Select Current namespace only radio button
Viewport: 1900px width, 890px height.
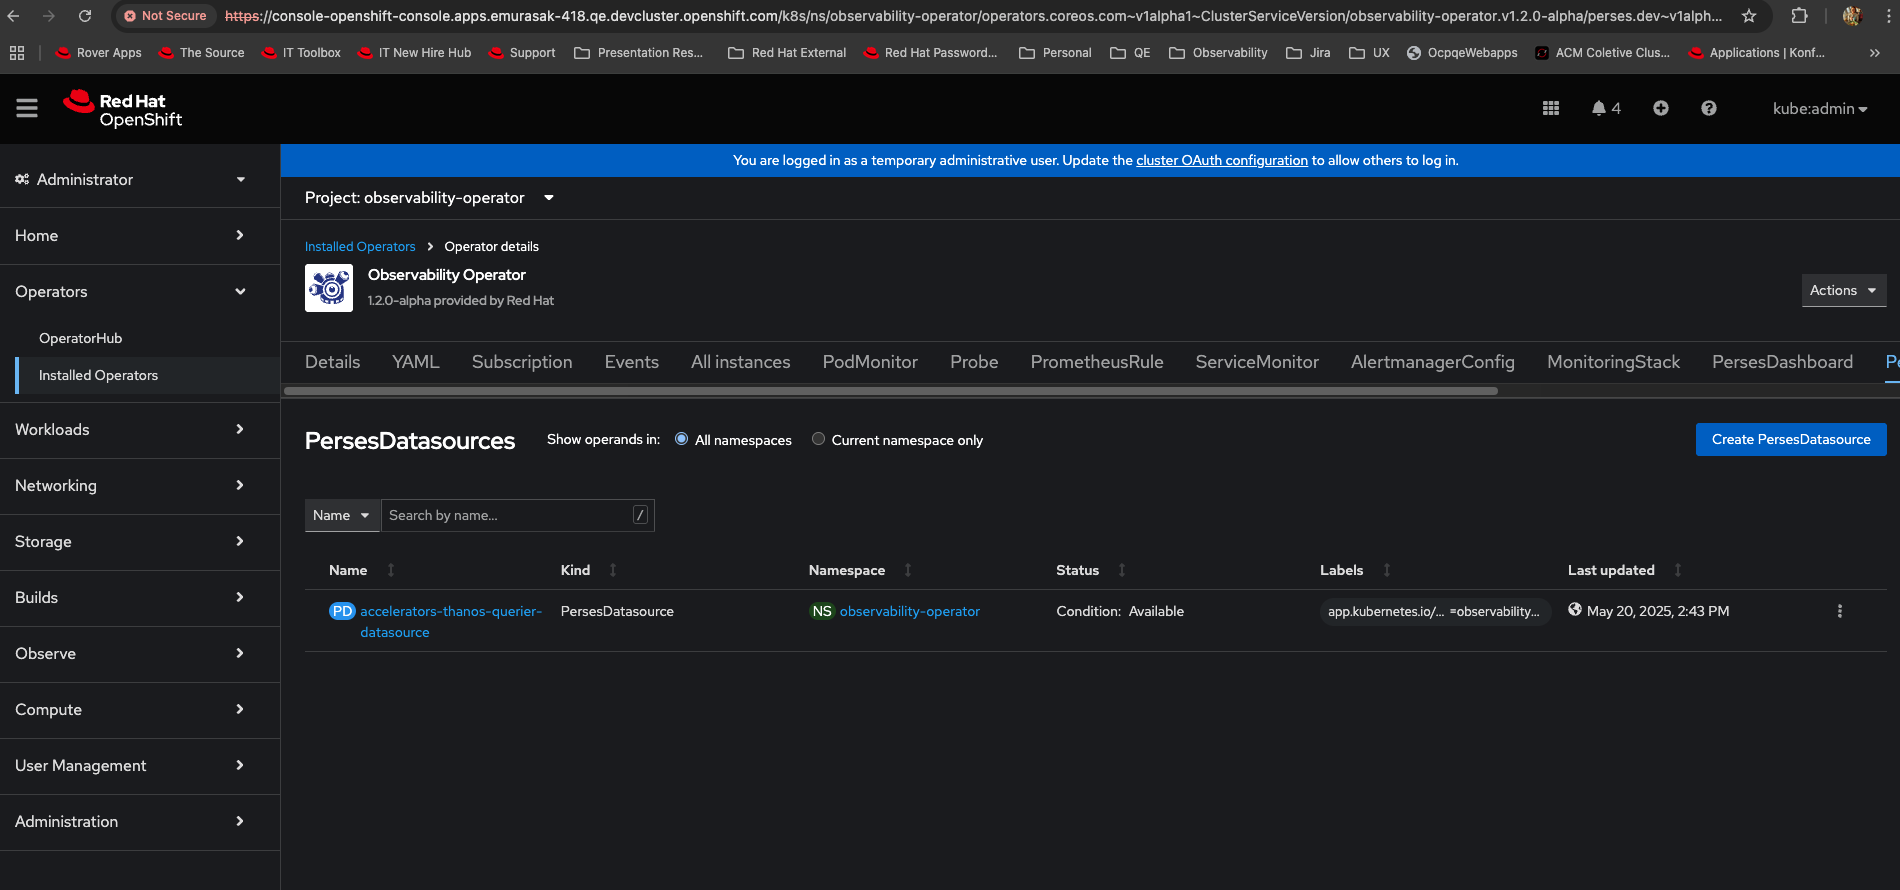tap(819, 439)
